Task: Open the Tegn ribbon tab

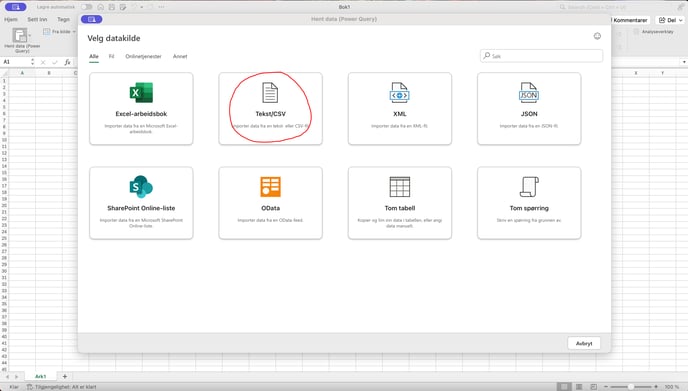Action: pos(64,19)
